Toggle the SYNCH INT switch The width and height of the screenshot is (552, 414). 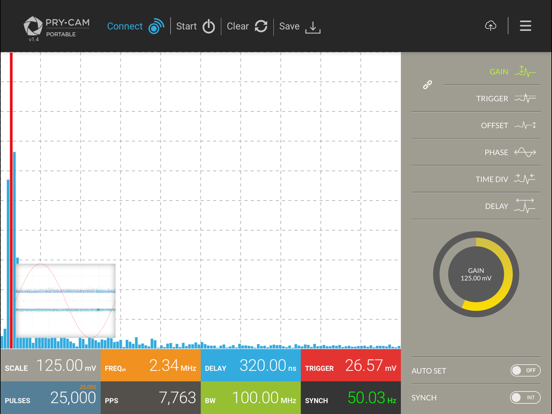525,397
